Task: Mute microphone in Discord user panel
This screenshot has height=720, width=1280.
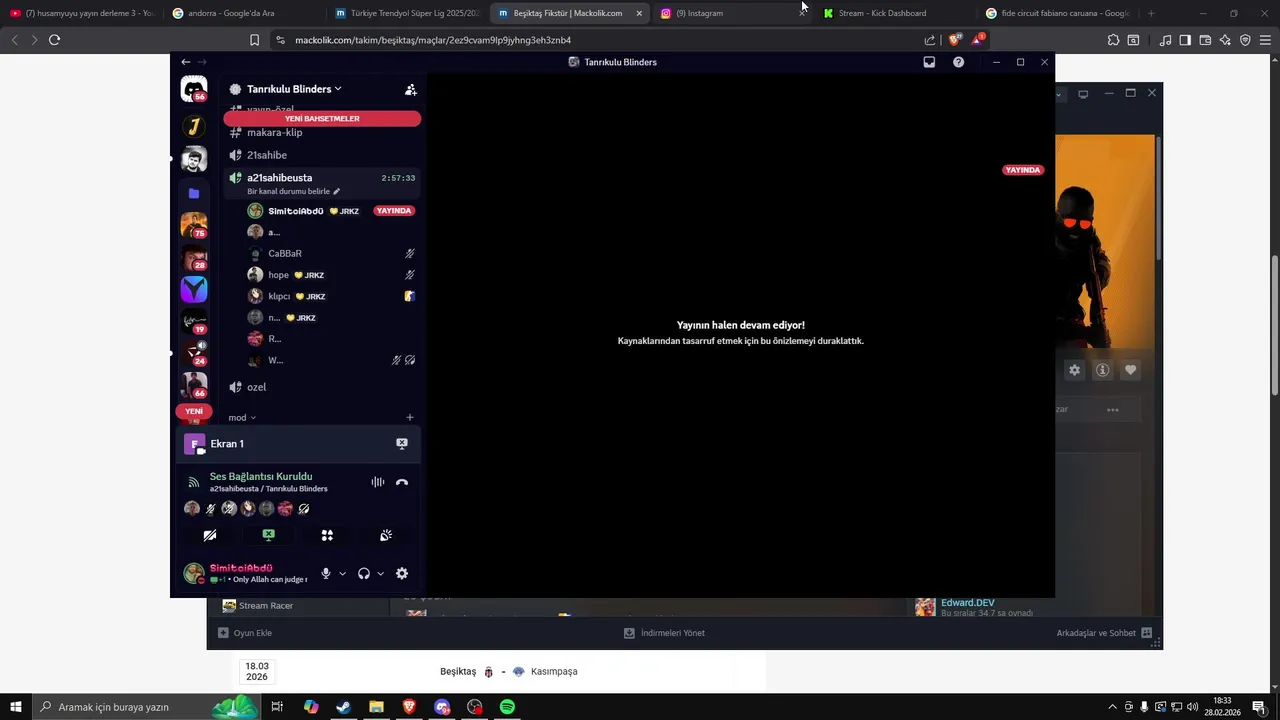Action: 326,573
